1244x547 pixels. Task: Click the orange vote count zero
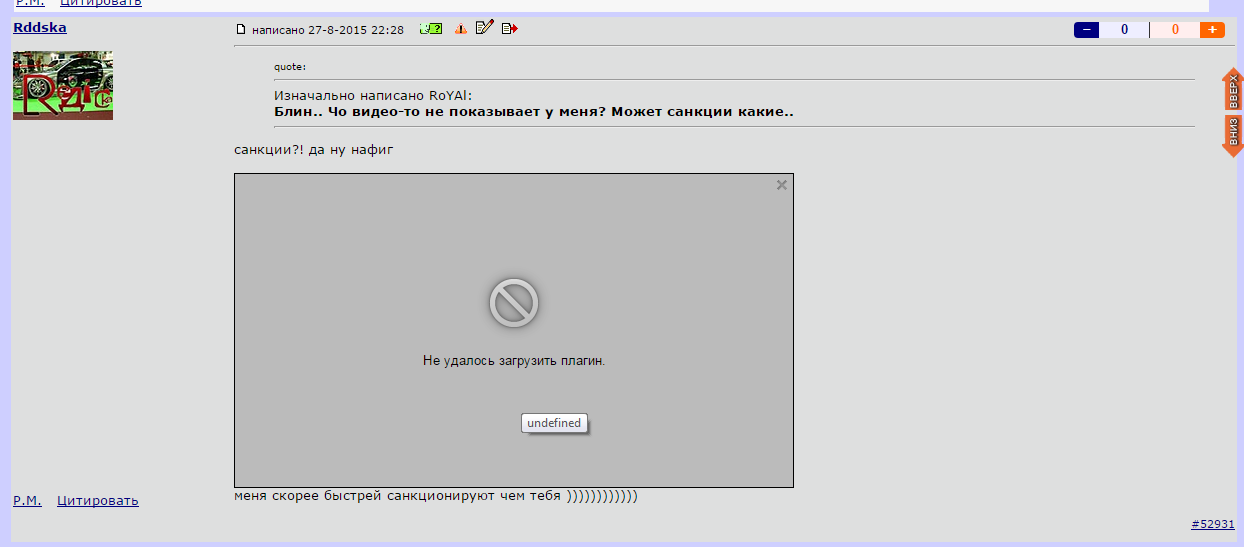[x=1175, y=30]
